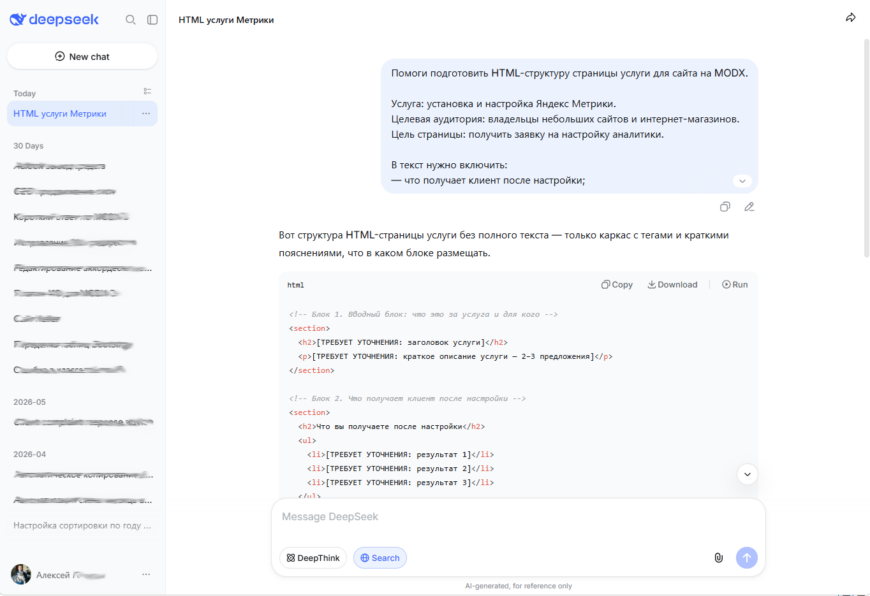The height and width of the screenshot is (596, 870).
Task: Open the chat list filter icon next to Today
Action: click(147, 92)
